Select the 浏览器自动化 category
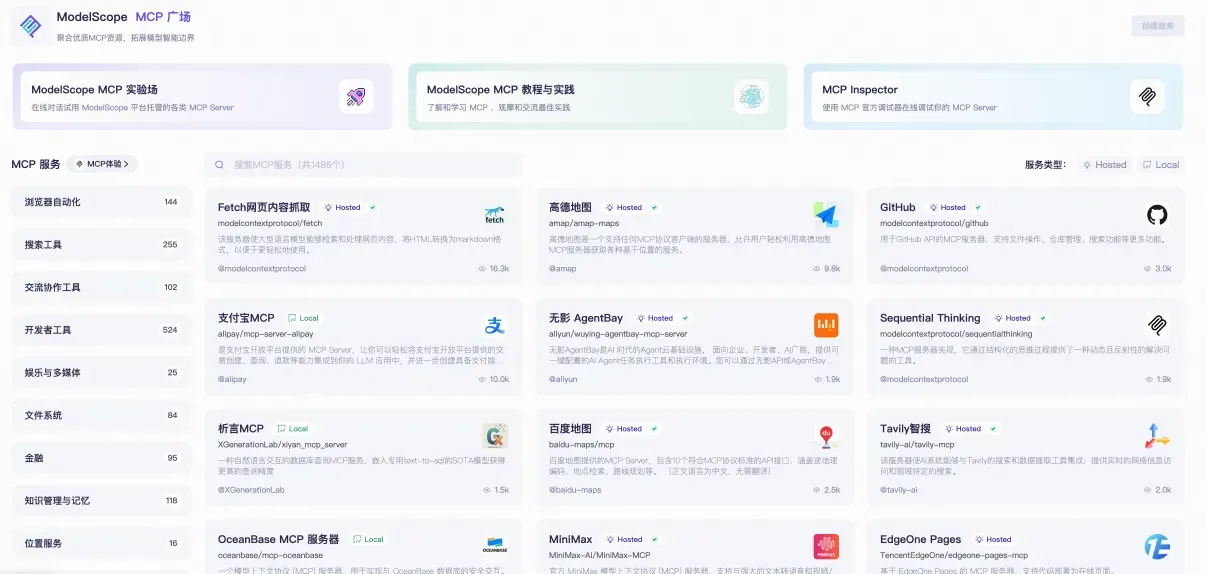The width and height of the screenshot is (1206, 574). (101, 202)
